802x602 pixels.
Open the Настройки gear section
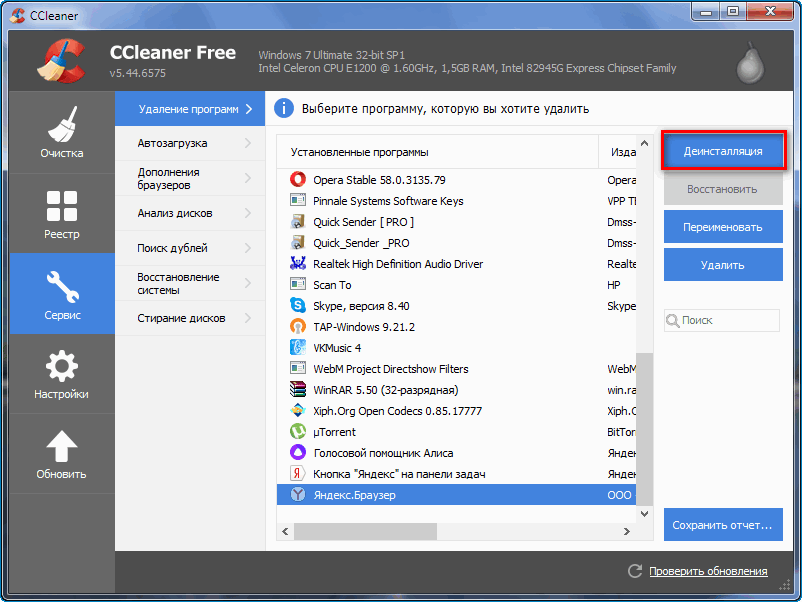[x=61, y=374]
